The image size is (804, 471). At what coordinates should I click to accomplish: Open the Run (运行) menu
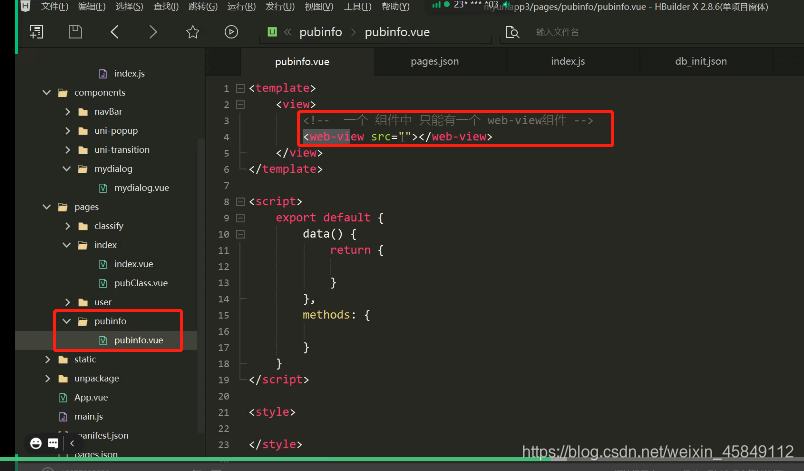242,6
